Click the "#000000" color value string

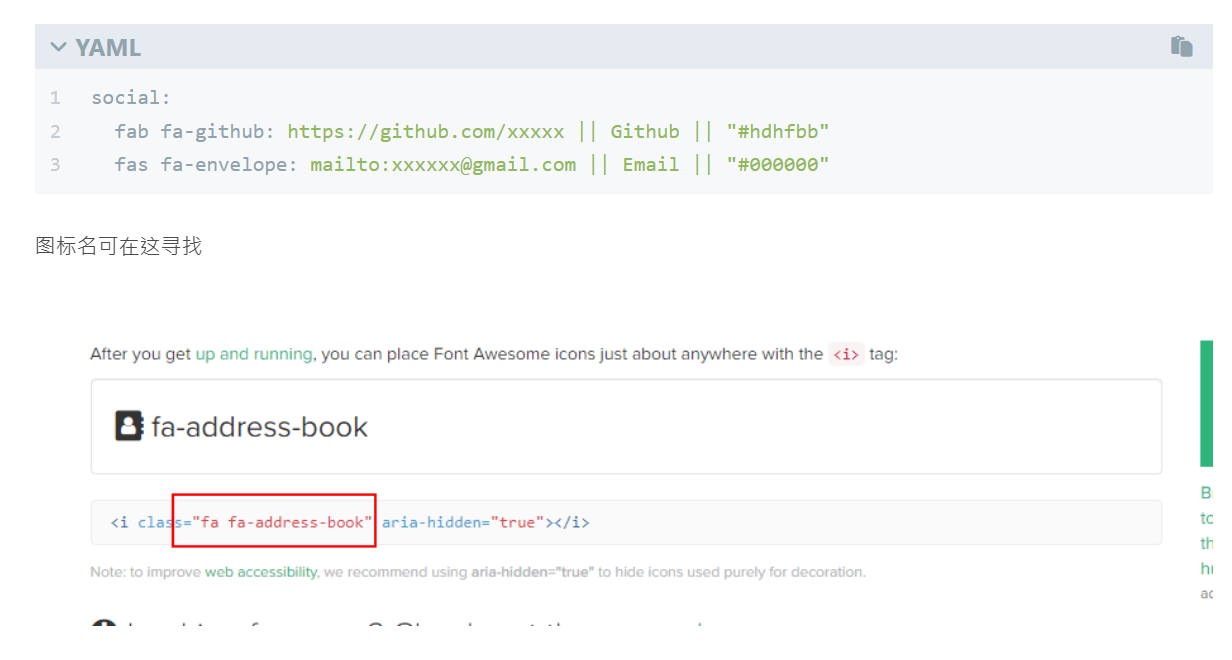(777, 165)
